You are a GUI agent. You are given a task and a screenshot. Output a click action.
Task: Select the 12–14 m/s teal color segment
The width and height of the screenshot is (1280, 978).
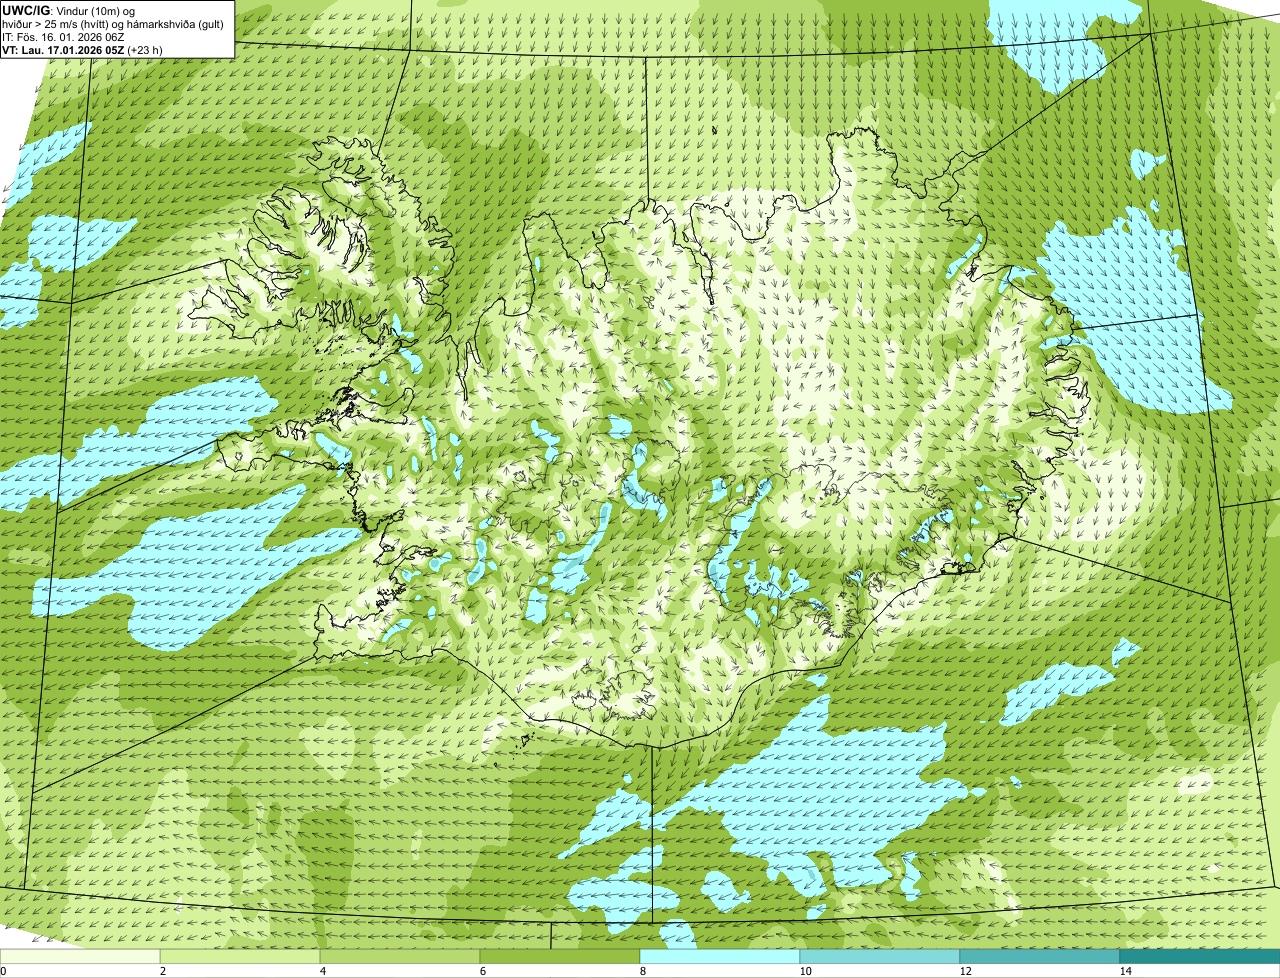1040,956
